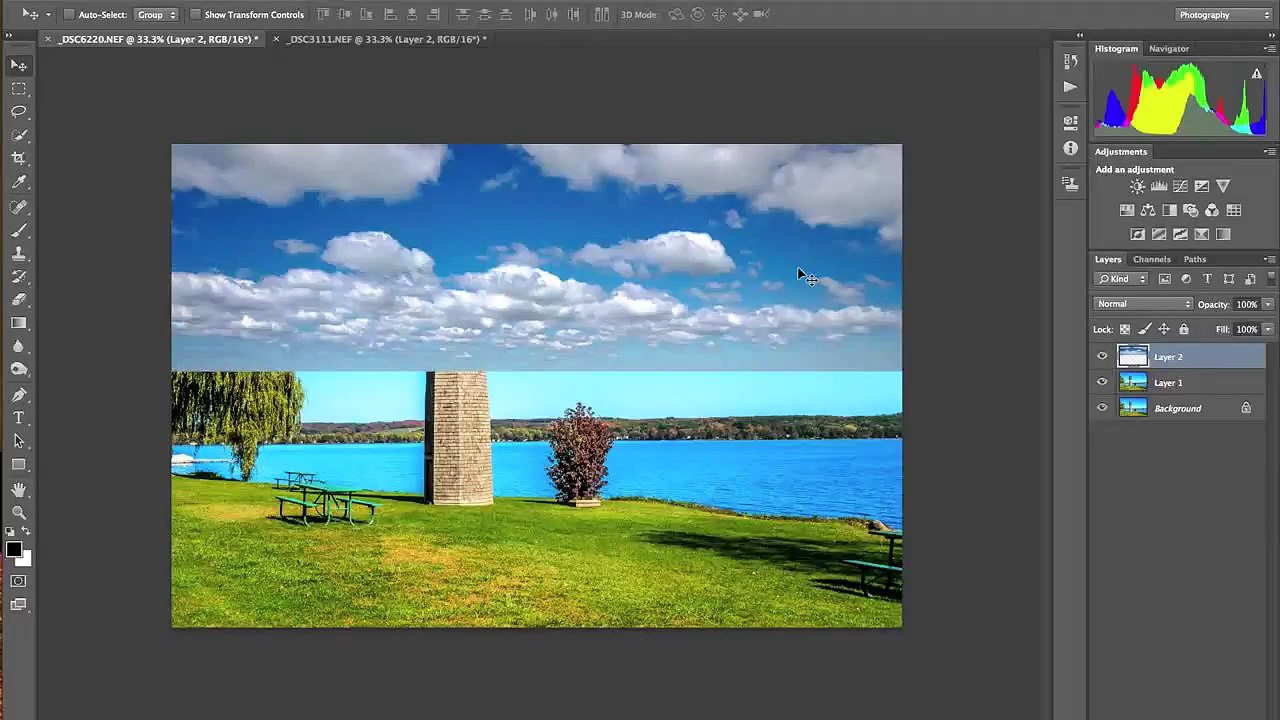The height and width of the screenshot is (720, 1280).
Task: Switch to the _DSC3111.NEF document tab
Action: pos(385,39)
